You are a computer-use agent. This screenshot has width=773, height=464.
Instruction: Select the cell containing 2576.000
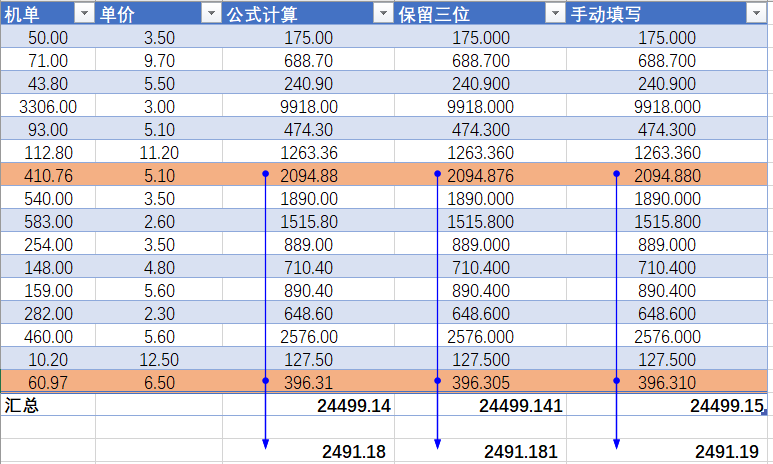(x=480, y=336)
